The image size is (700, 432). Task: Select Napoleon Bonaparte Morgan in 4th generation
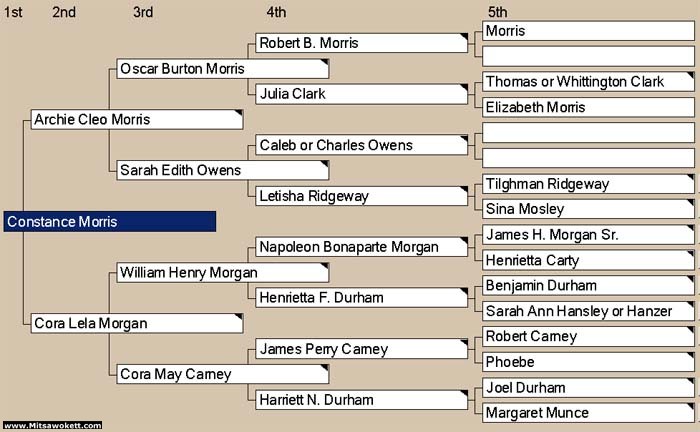coord(362,247)
